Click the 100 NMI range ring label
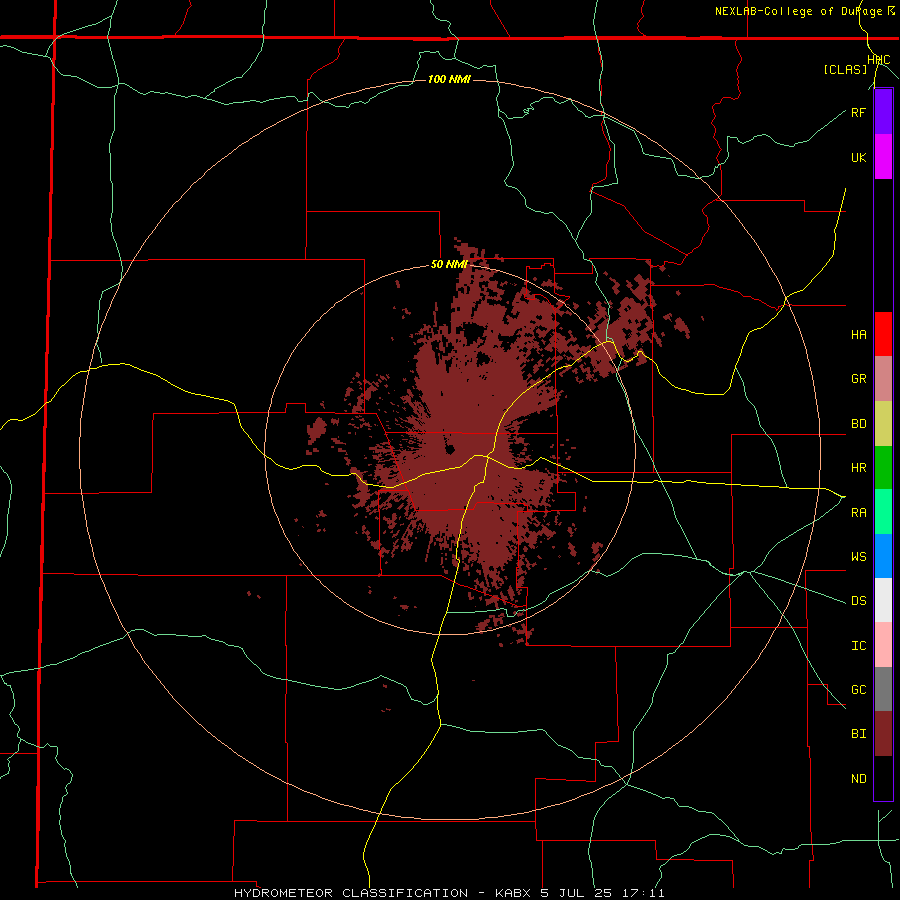Image resolution: width=900 pixels, height=900 pixels. point(449,79)
